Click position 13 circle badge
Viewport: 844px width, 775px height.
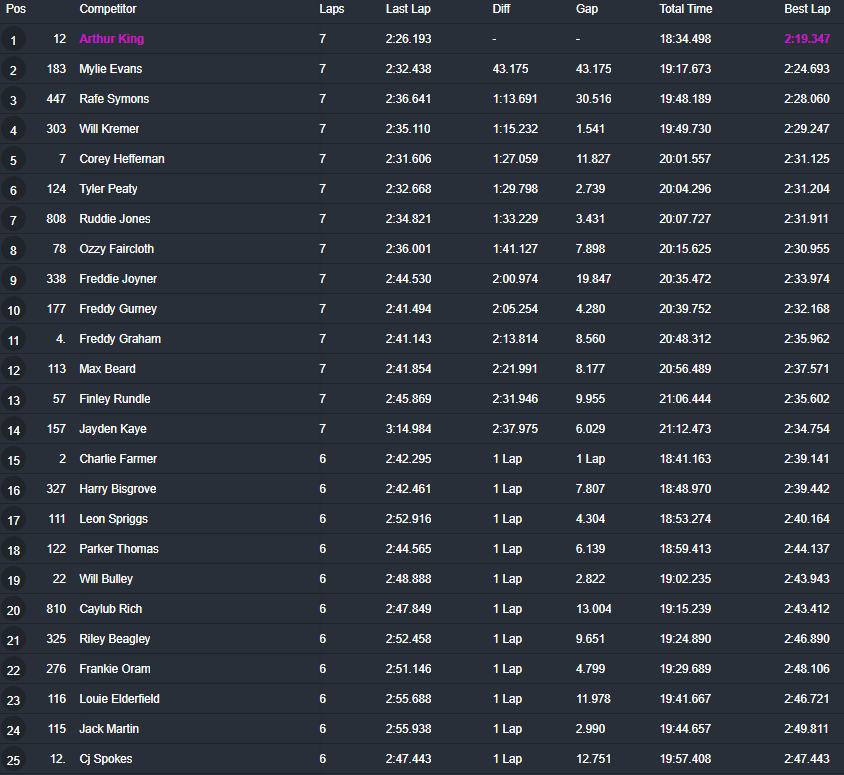[x=14, y=400]
